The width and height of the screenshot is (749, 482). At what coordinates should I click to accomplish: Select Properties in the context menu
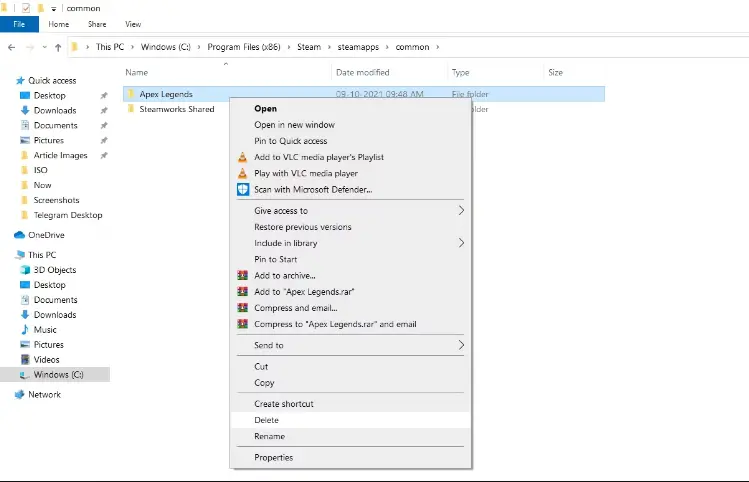tap(273, 457)
